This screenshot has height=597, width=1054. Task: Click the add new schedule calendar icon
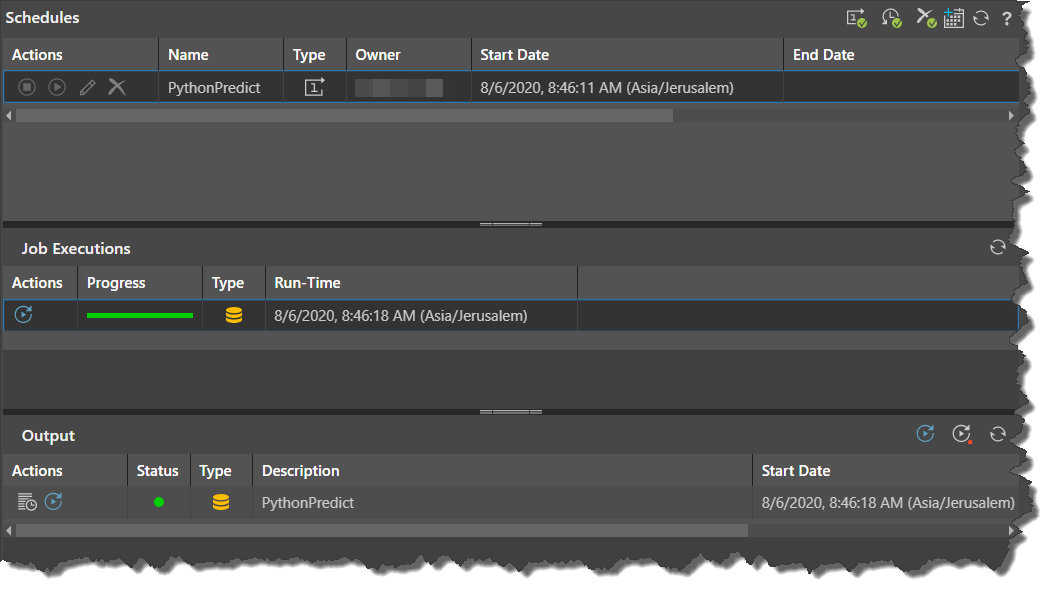(x=953, y=18)
